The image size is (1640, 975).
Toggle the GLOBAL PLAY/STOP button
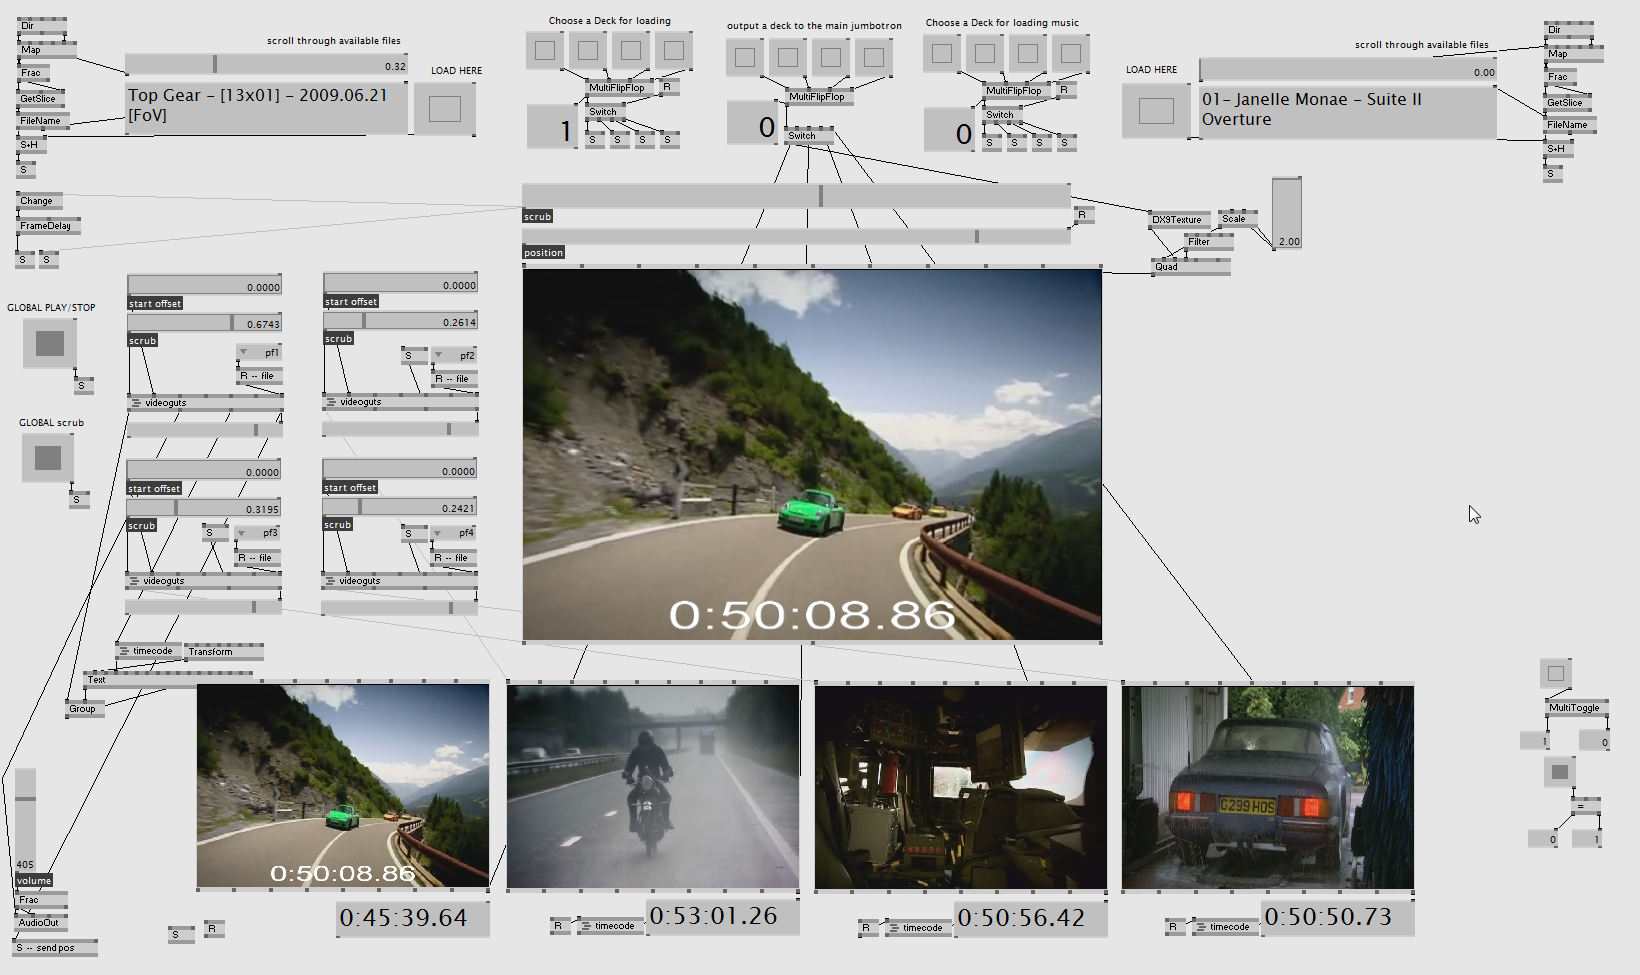pos(50,343)
